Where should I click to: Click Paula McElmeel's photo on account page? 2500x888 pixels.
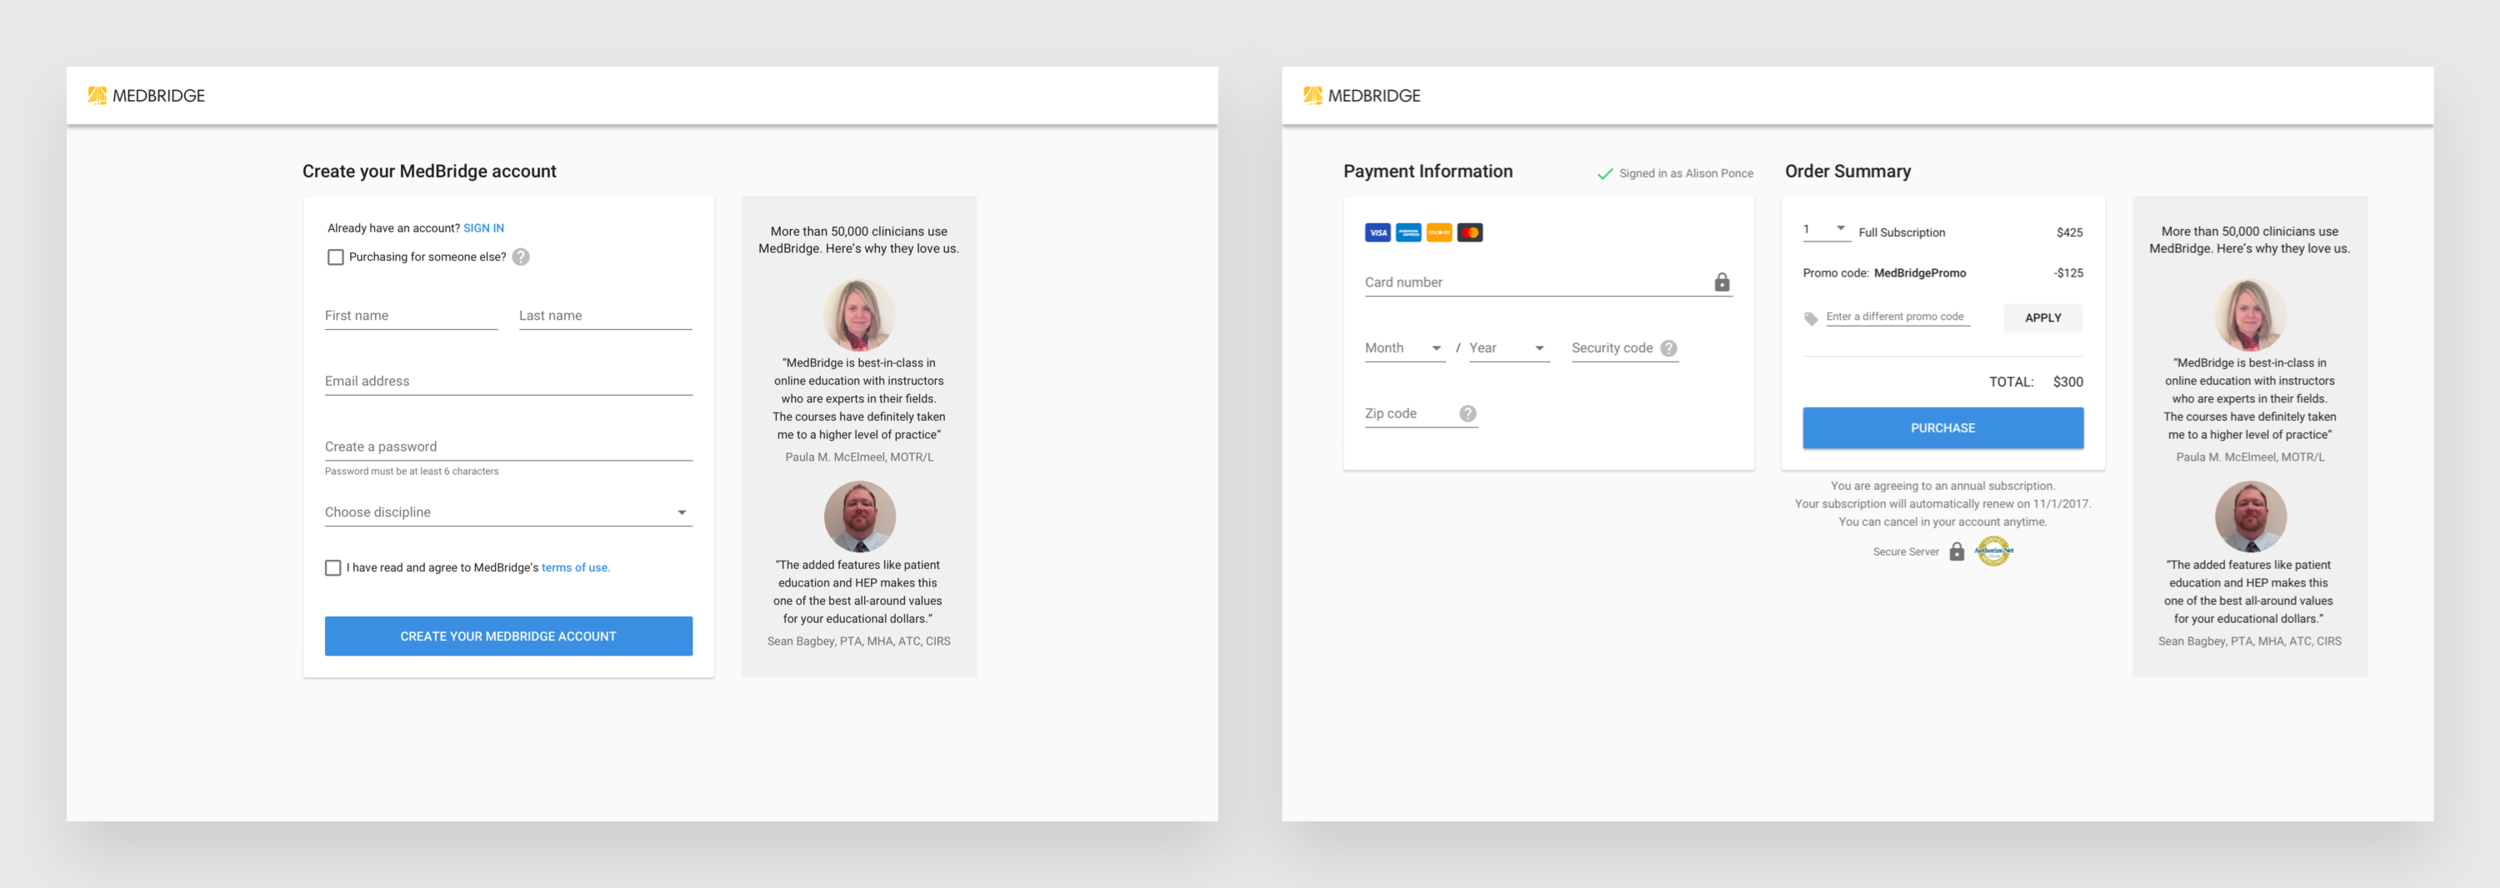point(859,315)
